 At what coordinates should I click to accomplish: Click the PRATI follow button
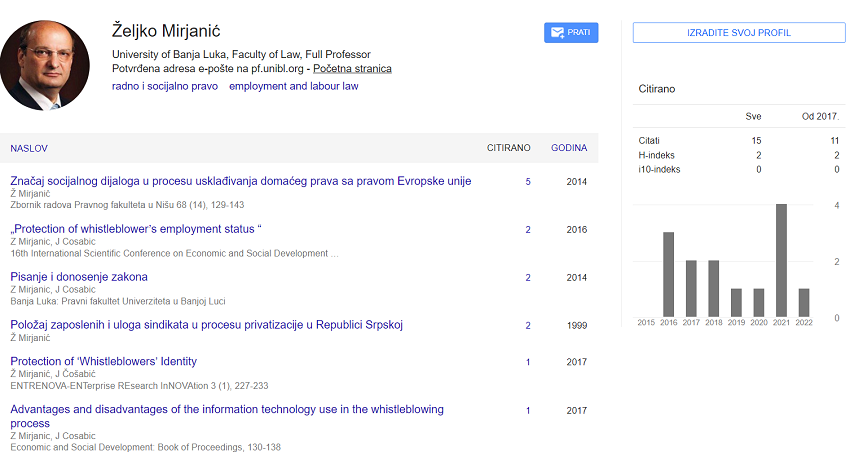[x=570, y=33]
